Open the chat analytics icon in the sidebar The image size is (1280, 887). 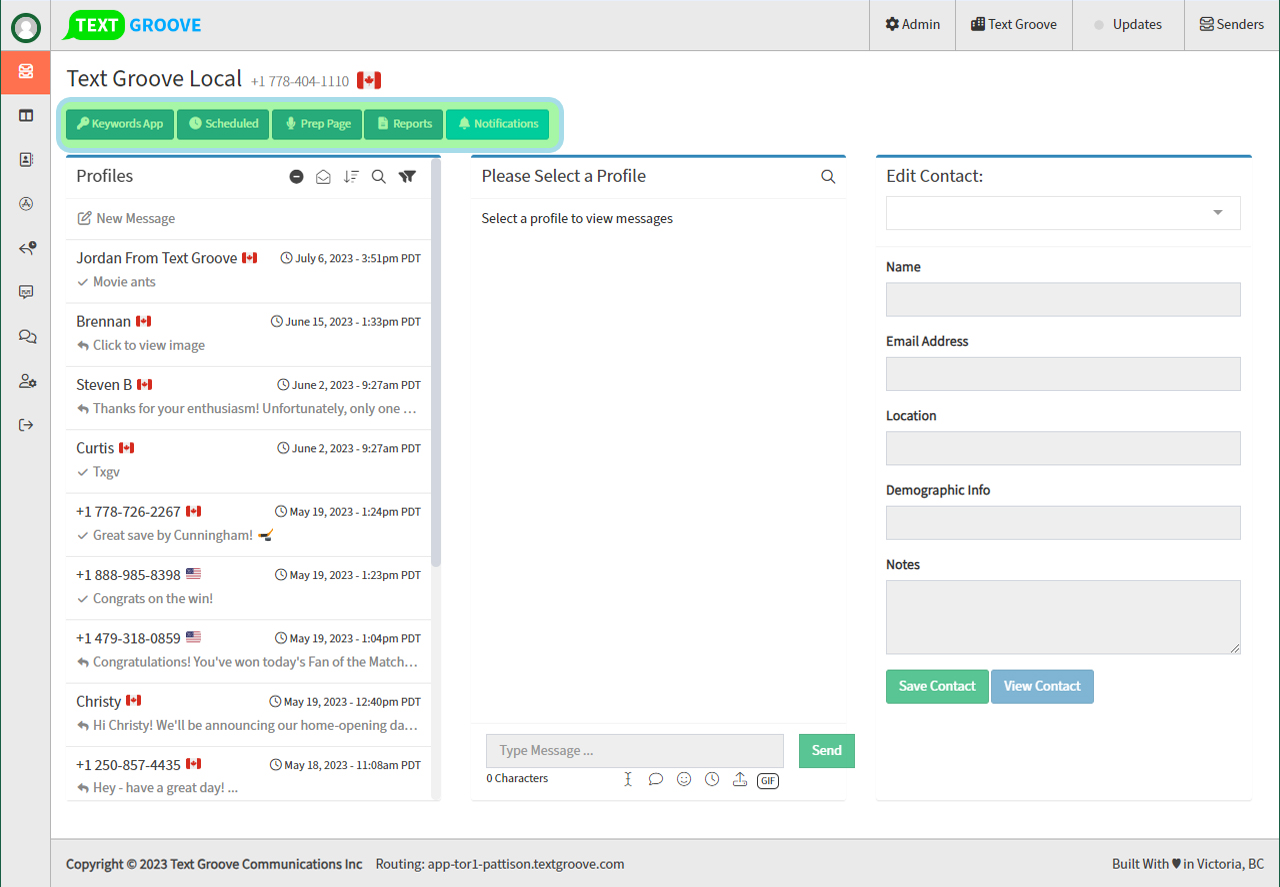(26, 292)
